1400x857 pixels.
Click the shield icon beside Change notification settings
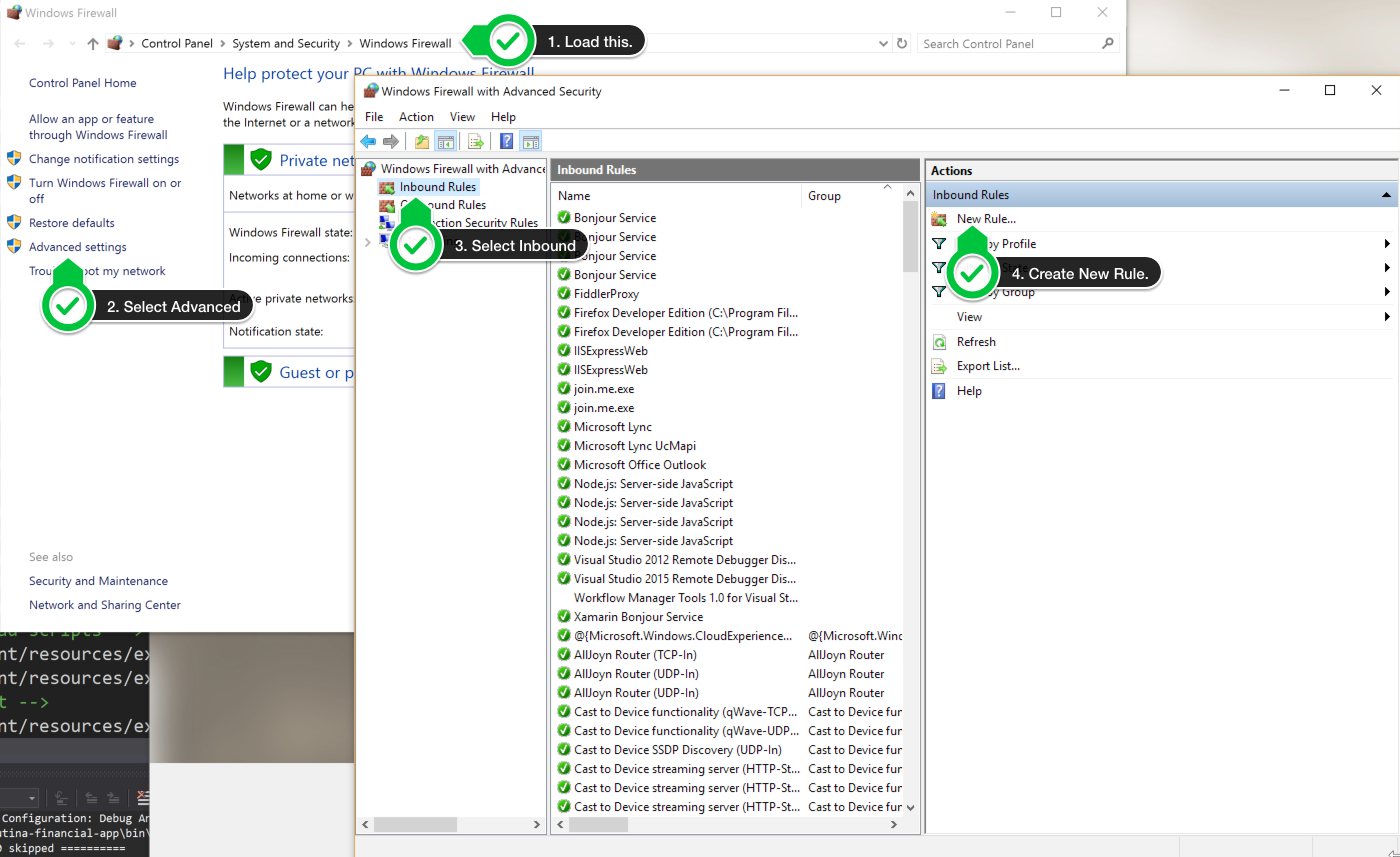point(14,158)
